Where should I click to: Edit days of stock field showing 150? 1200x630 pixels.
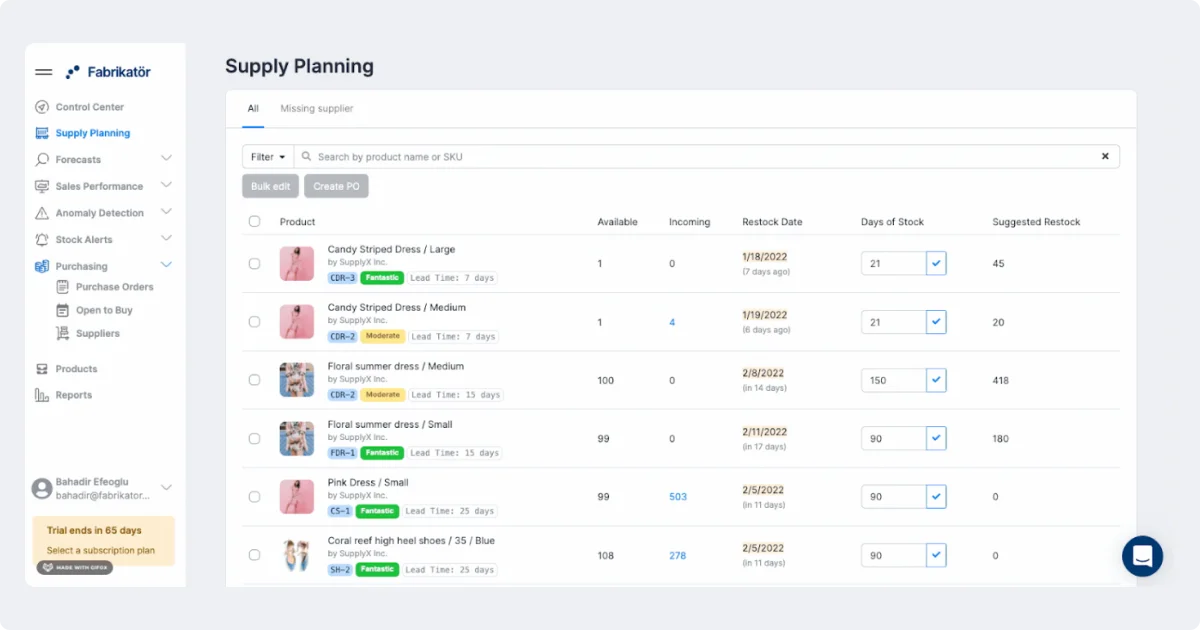pos(893,380)
